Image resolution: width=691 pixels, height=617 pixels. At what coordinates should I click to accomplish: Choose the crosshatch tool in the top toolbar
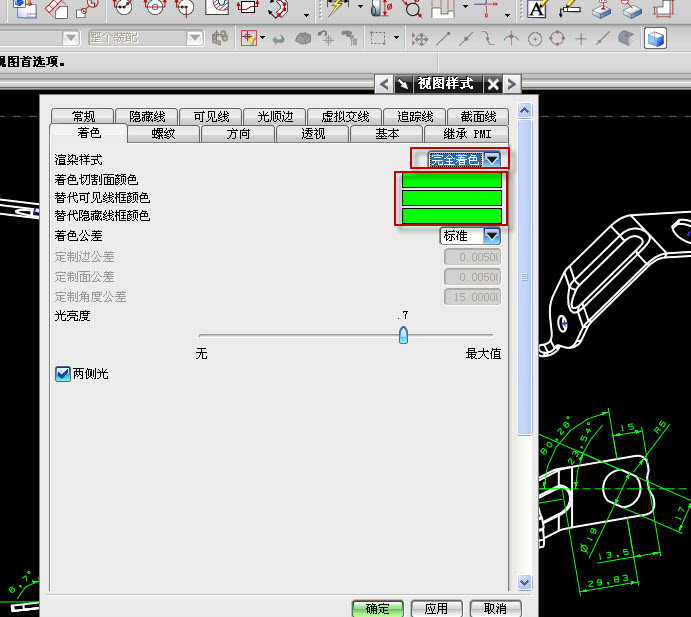(x=217, y=7)
